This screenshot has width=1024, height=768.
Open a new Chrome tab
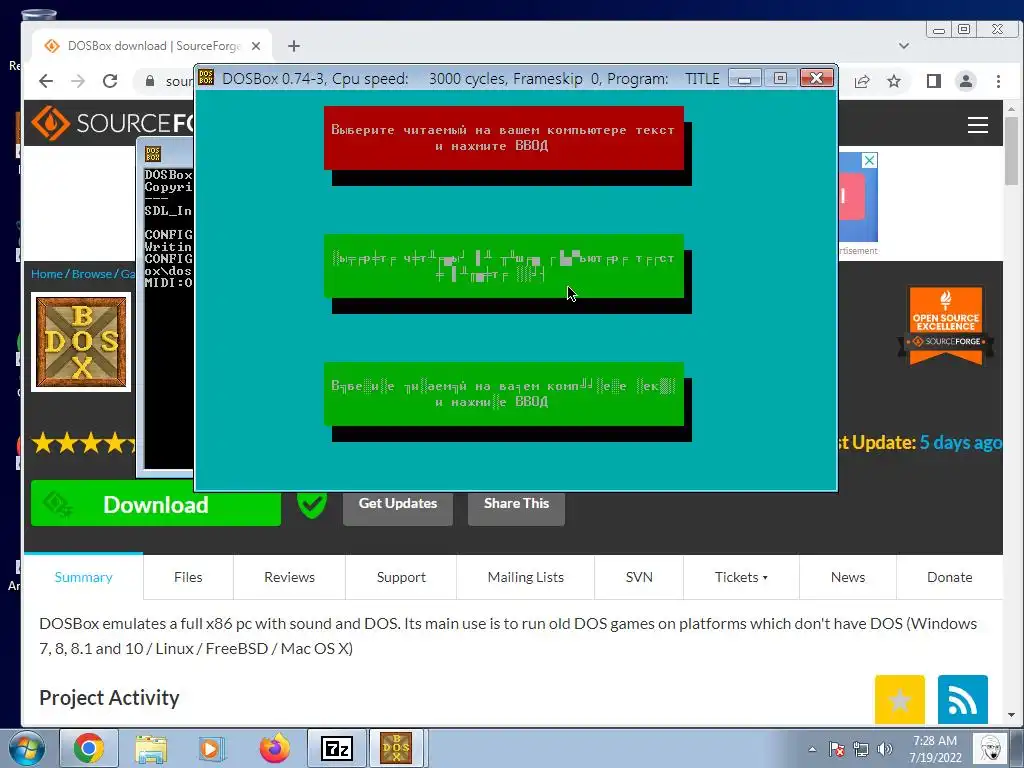[x=294, y=46]
